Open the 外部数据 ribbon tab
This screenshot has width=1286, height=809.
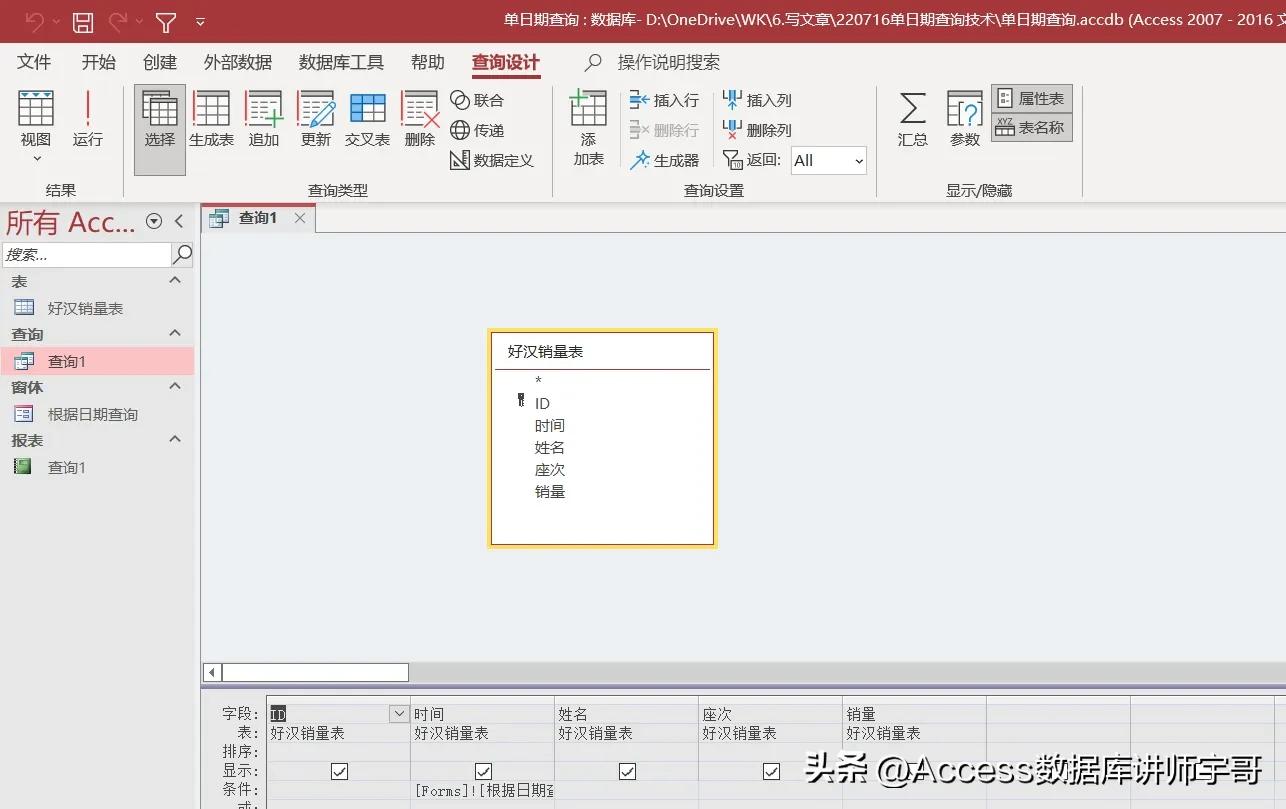coord(237,62)
